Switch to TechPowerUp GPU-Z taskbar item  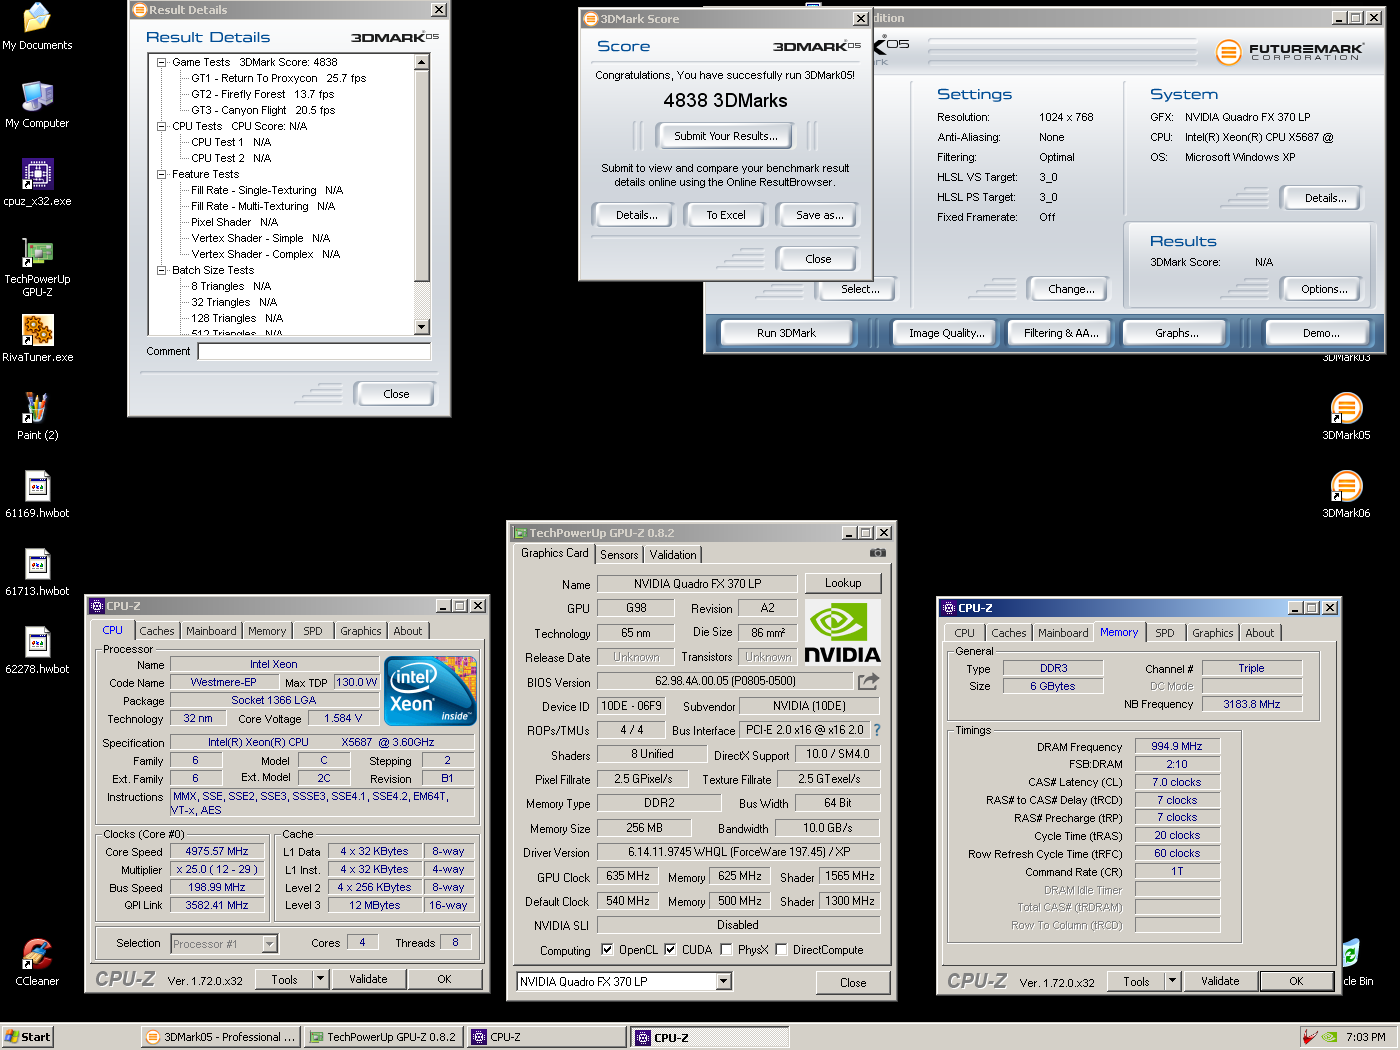[x=383, y=1037]
